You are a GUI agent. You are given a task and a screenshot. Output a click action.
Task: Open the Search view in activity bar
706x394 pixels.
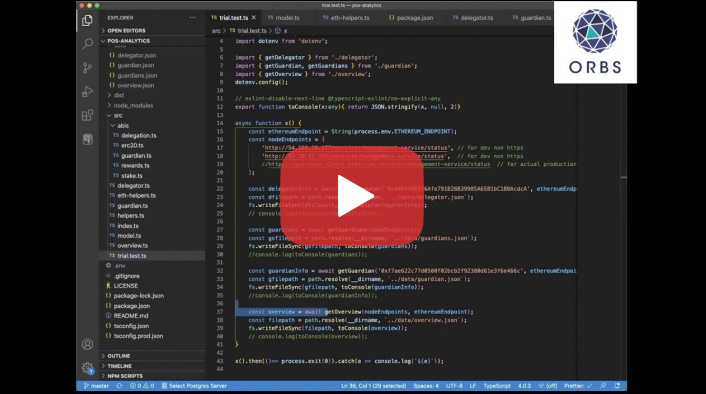(x=87, y=44)
